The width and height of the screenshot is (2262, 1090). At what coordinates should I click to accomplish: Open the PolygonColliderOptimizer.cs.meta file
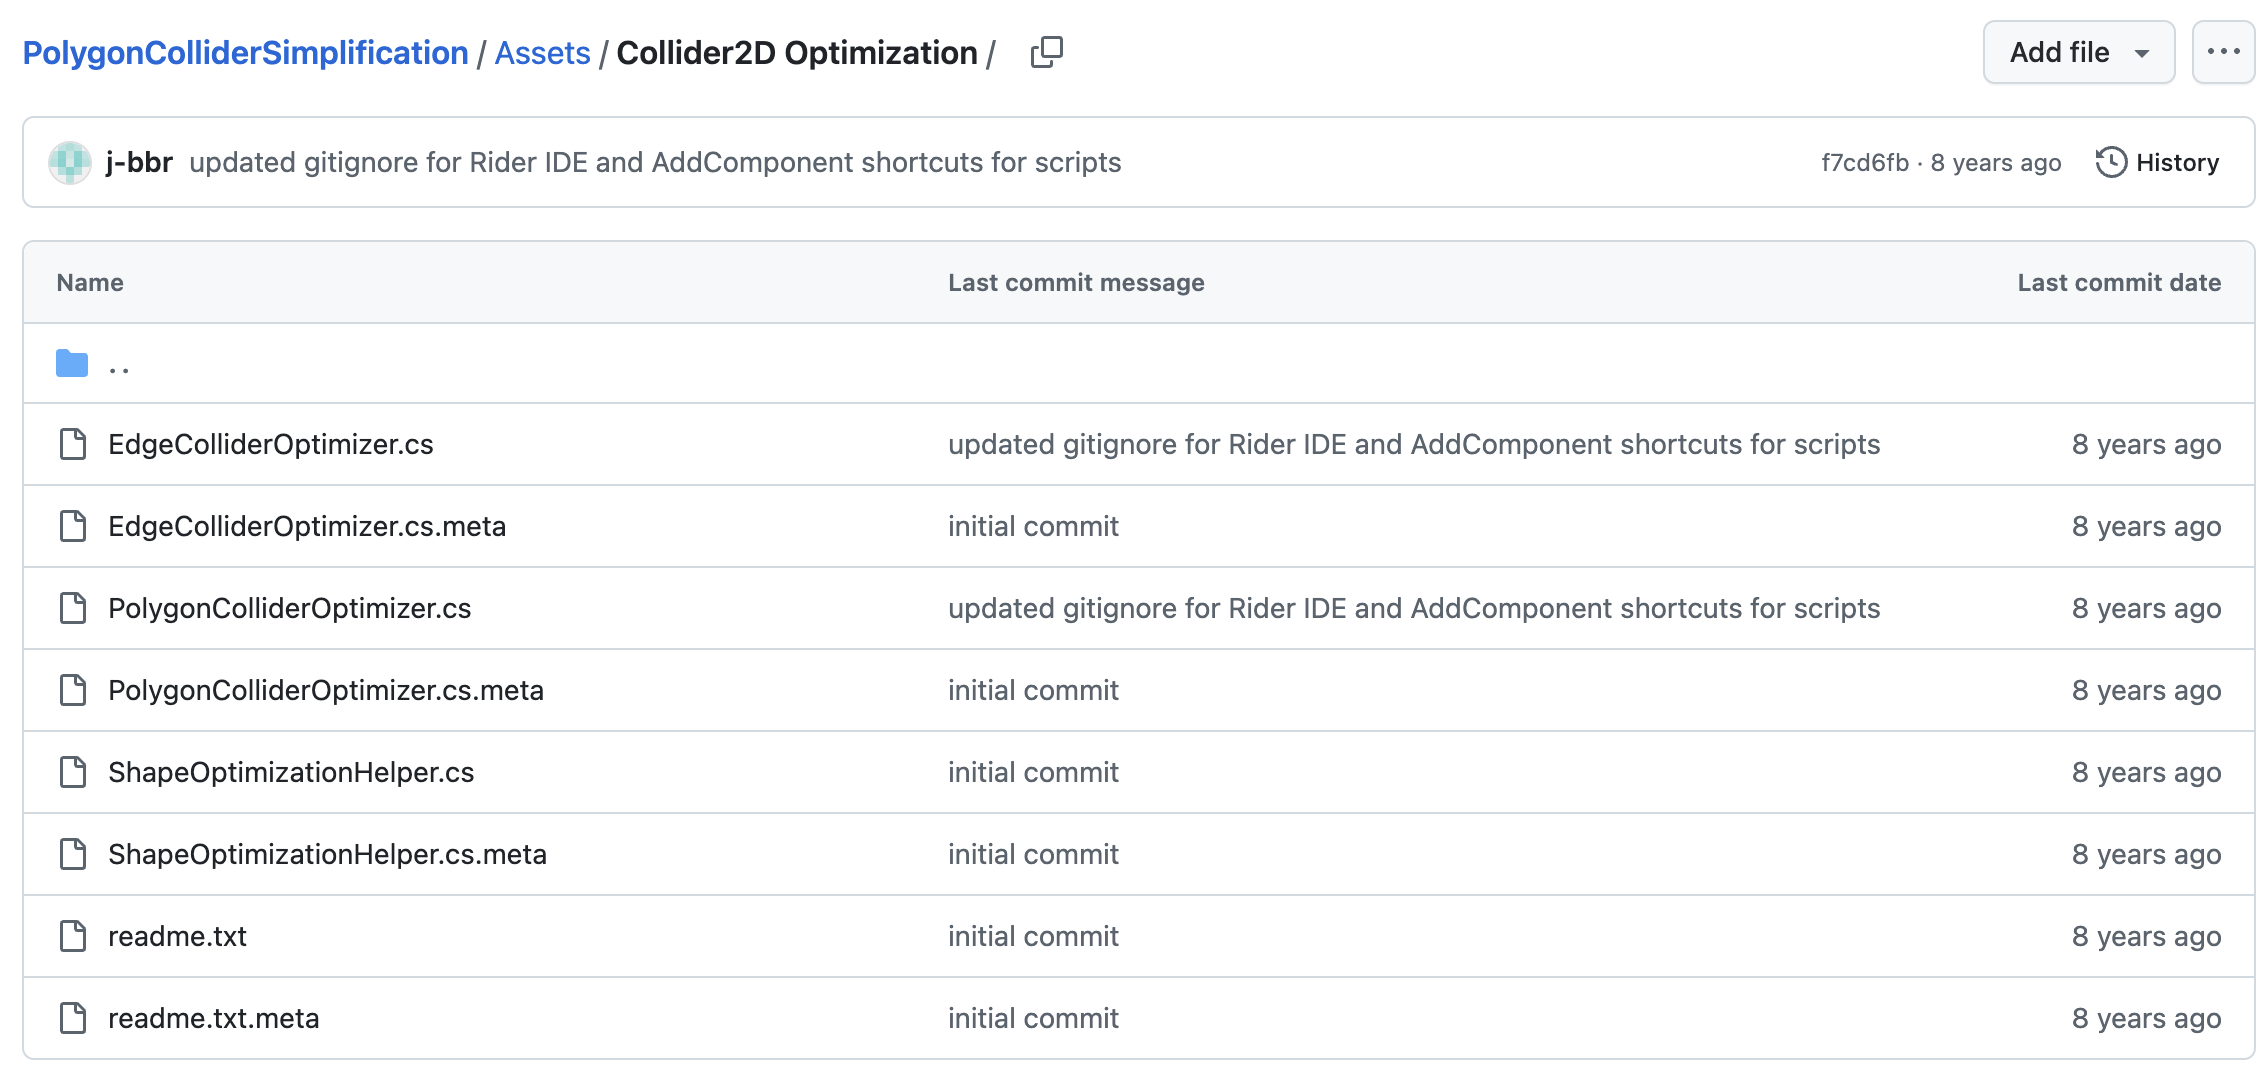pos(325,690)
